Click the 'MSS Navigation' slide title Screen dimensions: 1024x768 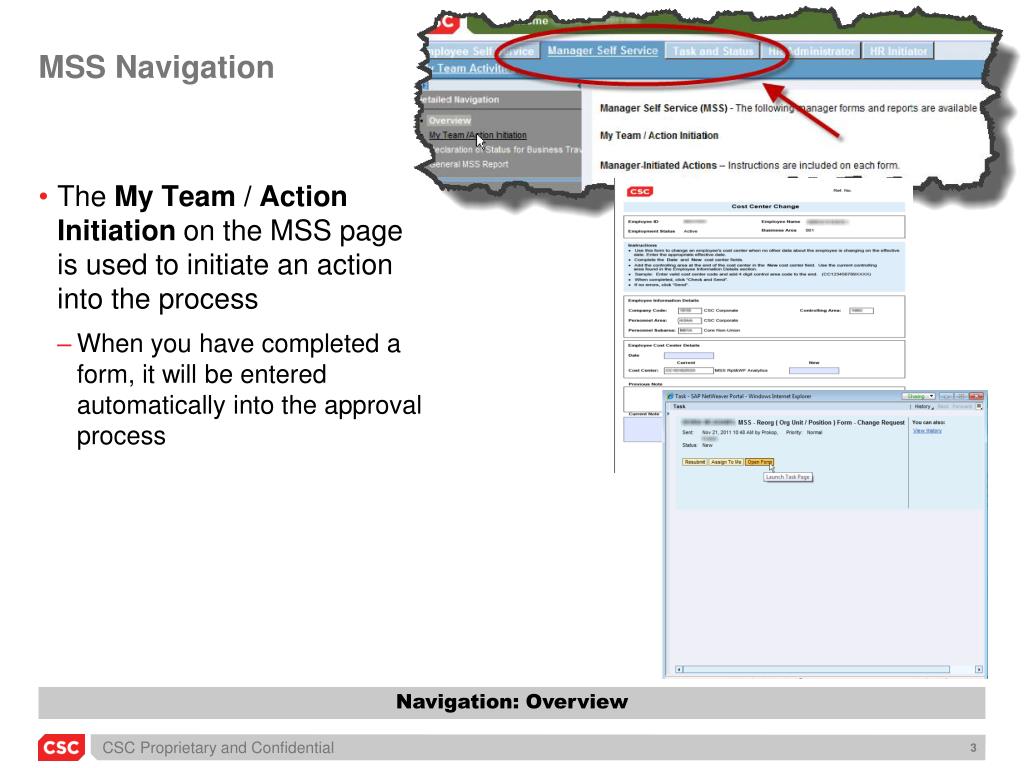tap(157, 67)
